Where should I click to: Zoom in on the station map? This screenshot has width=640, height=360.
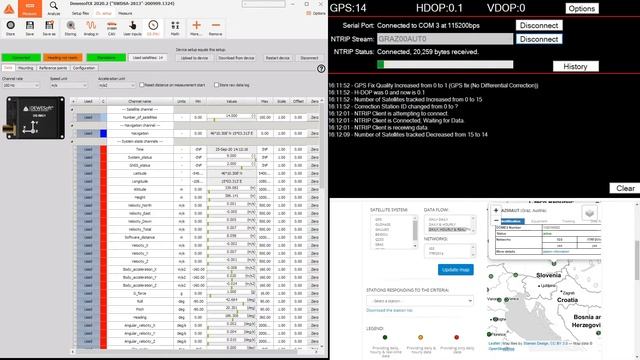click(496, 210)
